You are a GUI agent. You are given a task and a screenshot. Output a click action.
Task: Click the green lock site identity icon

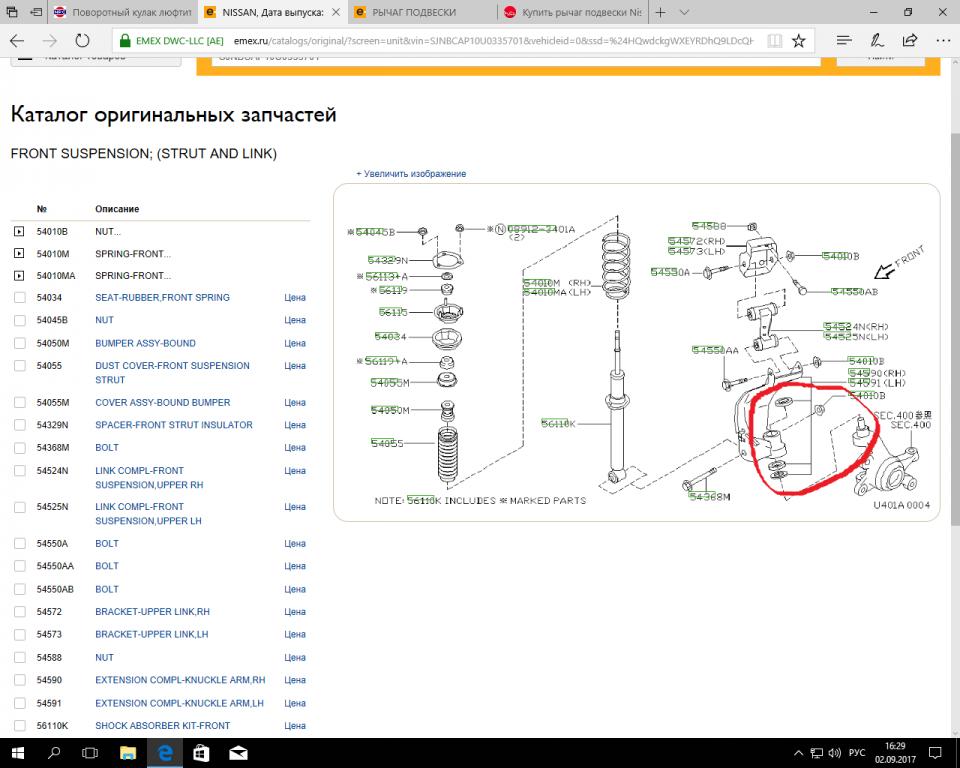pos(125,41)
